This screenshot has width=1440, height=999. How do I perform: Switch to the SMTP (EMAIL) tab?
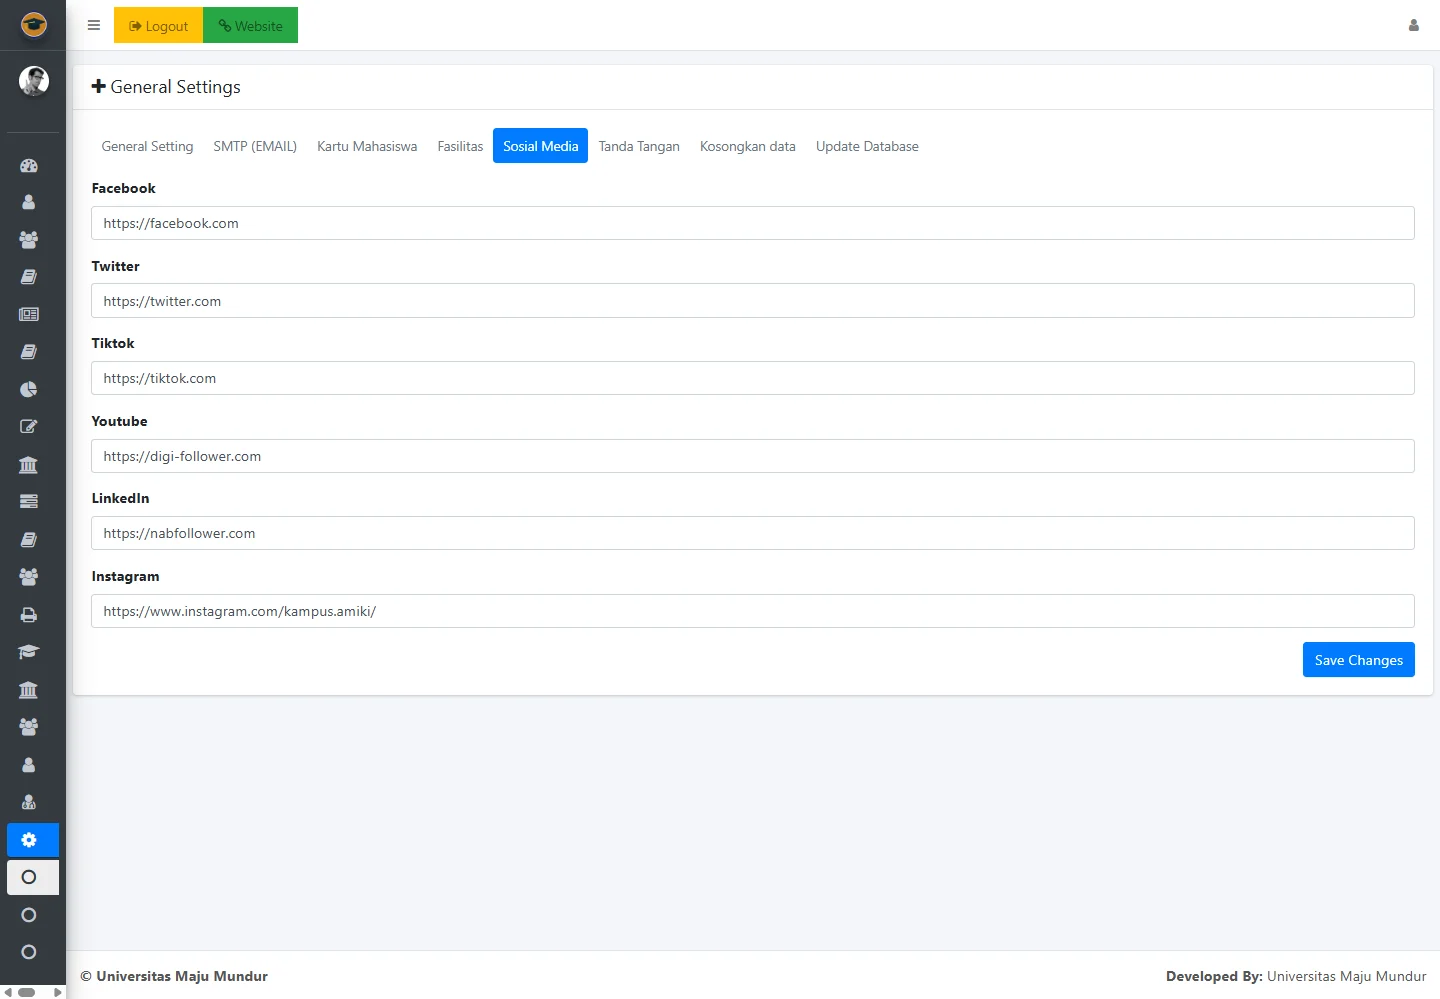(x=255, y=146)
